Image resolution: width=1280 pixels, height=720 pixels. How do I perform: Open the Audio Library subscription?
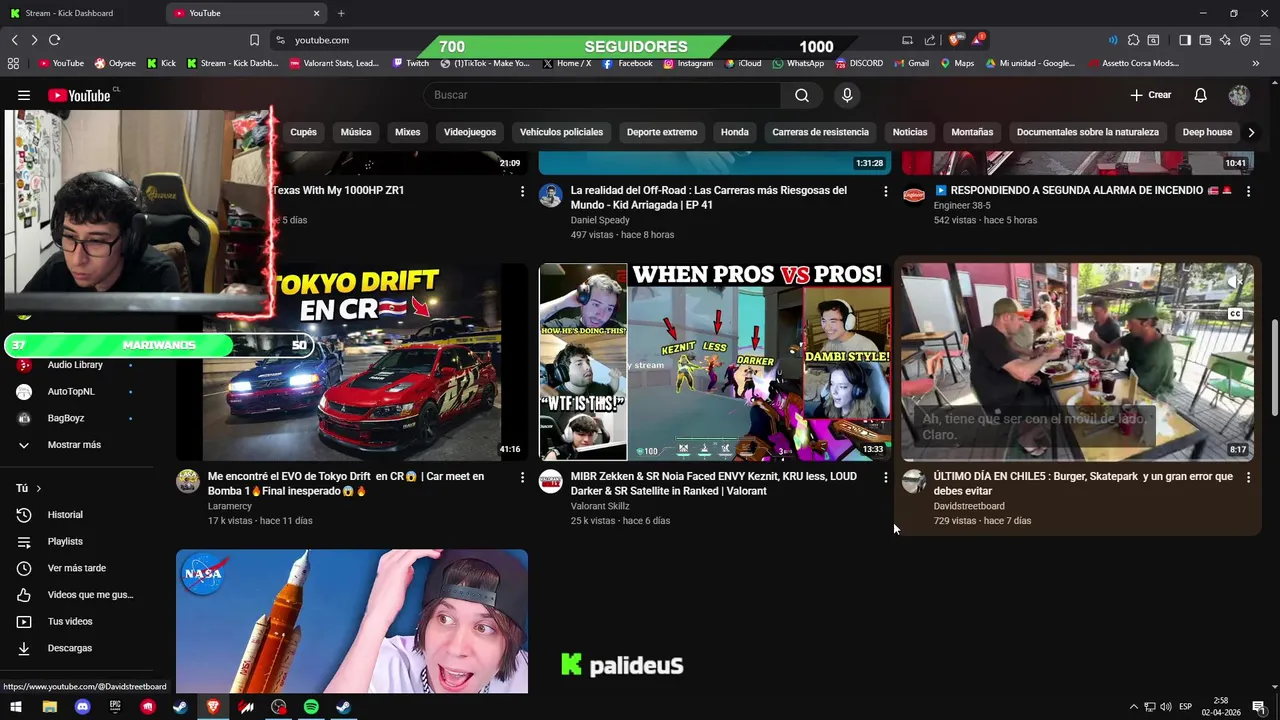click(75, 365)
